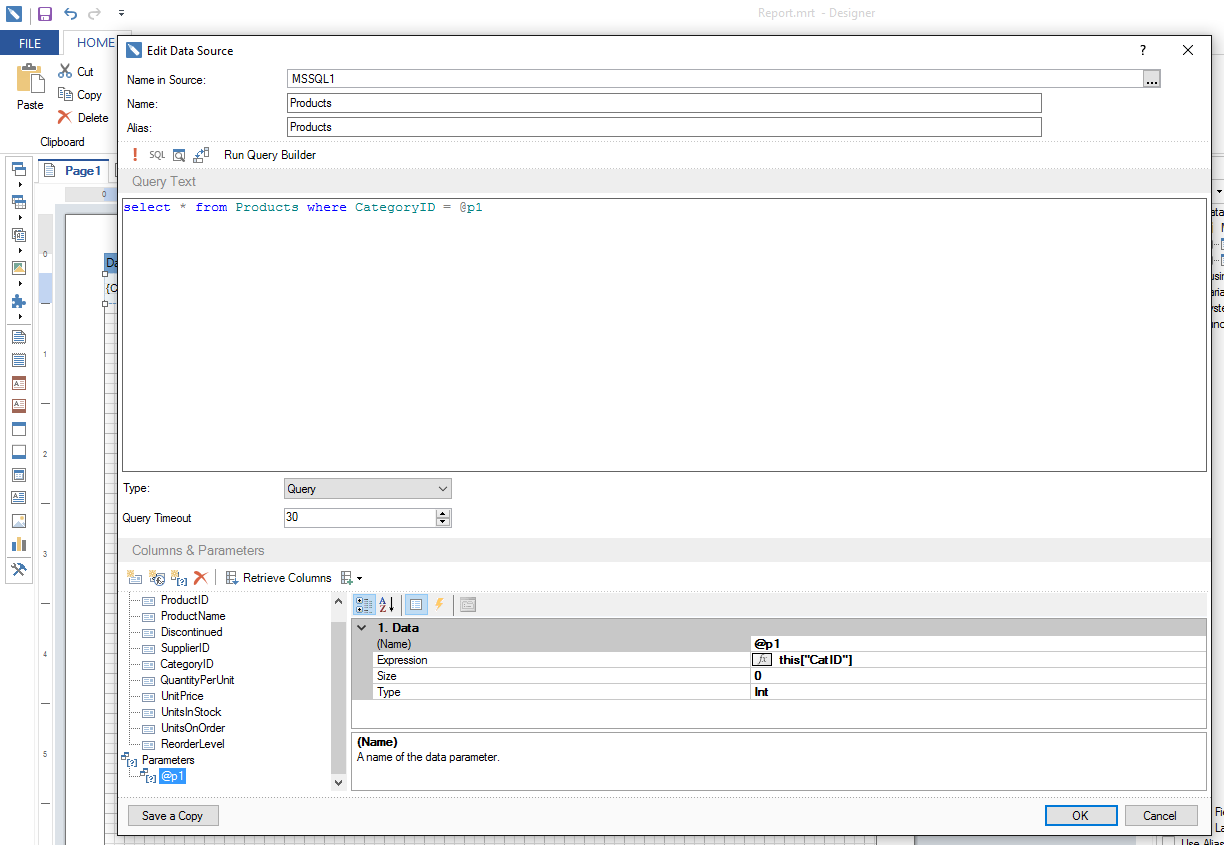This screenshot has height=845, width=1224.
Task: Open the retrieve options table dropdown
Action: click(x=351, y=578)
